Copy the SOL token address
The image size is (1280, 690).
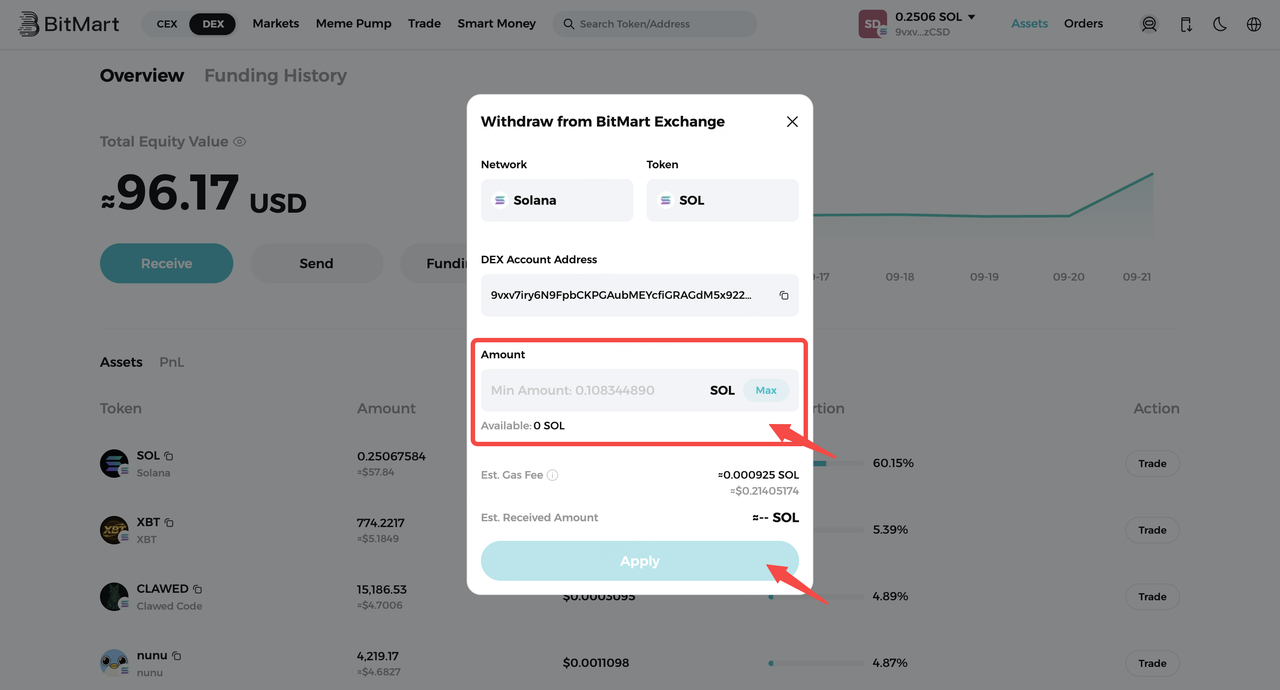click(169, 456)
